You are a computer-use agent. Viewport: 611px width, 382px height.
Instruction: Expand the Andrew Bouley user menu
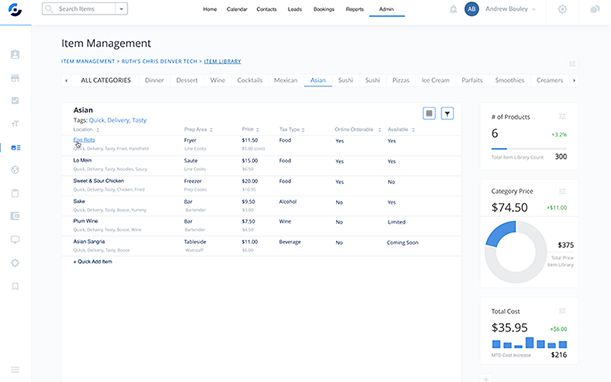(x=533, y=9)
